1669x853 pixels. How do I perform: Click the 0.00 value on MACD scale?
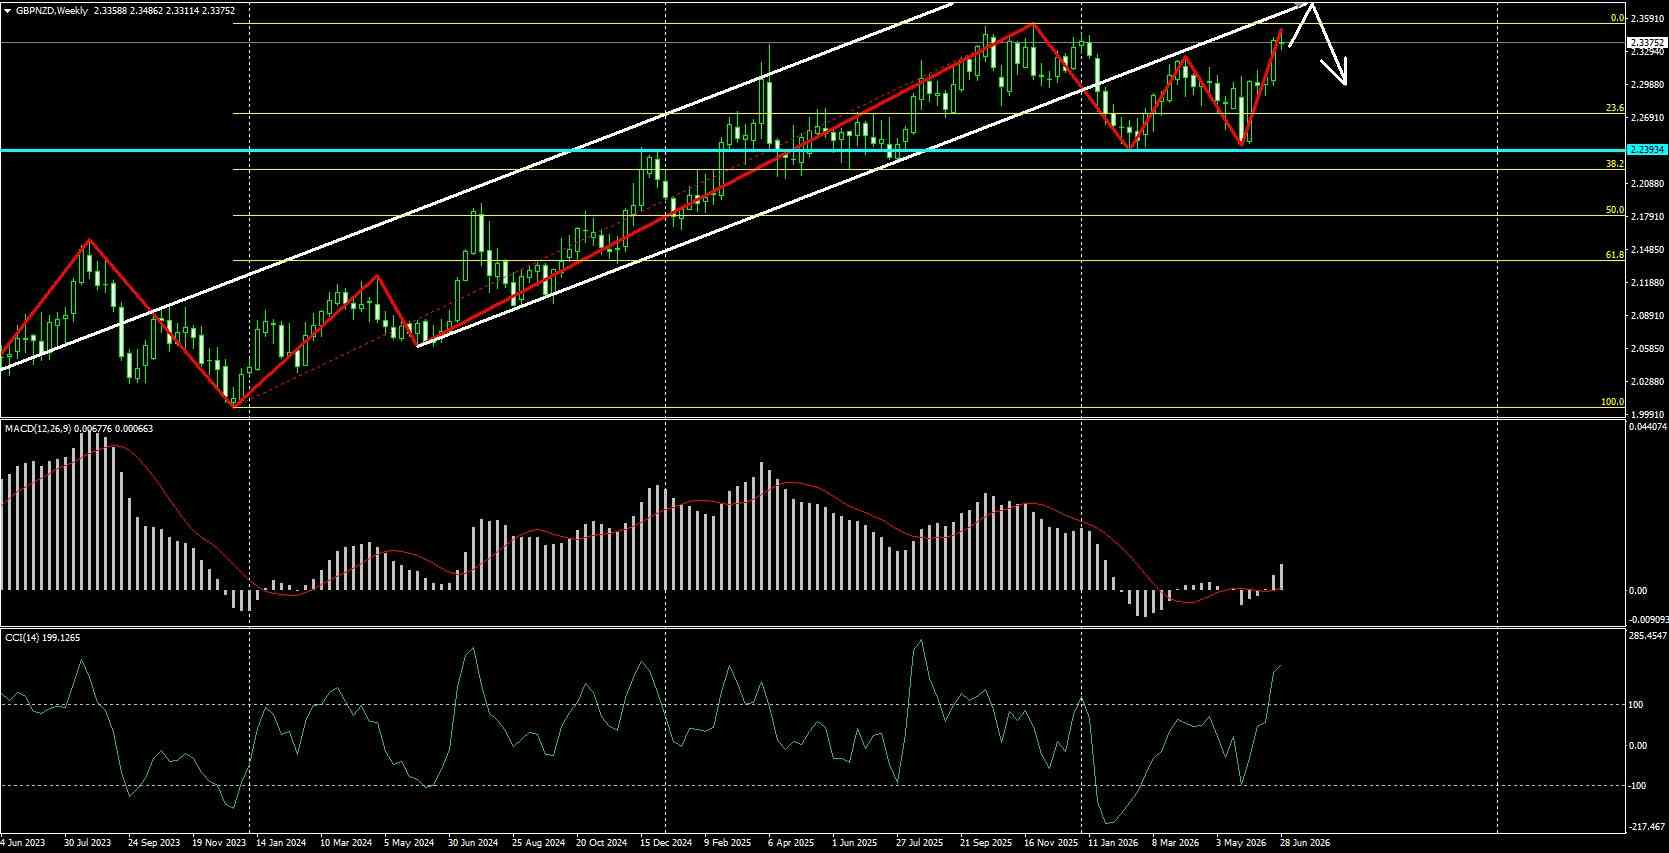pyautogui.click(x=1638, y=591)
